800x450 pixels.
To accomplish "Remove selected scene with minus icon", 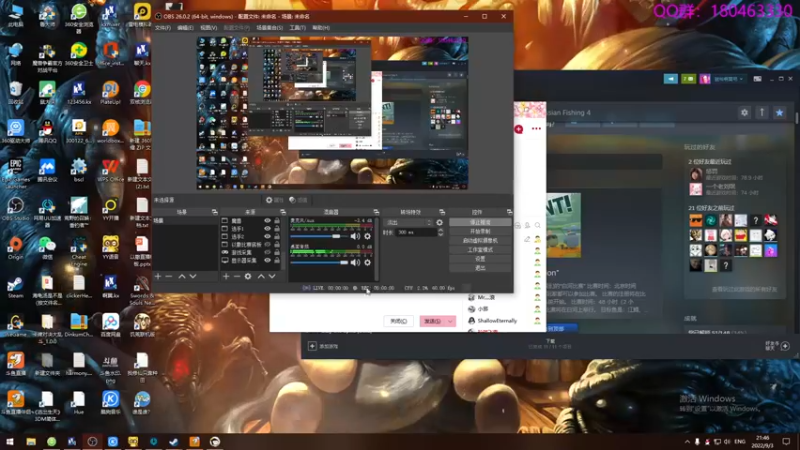I will 169,277.
